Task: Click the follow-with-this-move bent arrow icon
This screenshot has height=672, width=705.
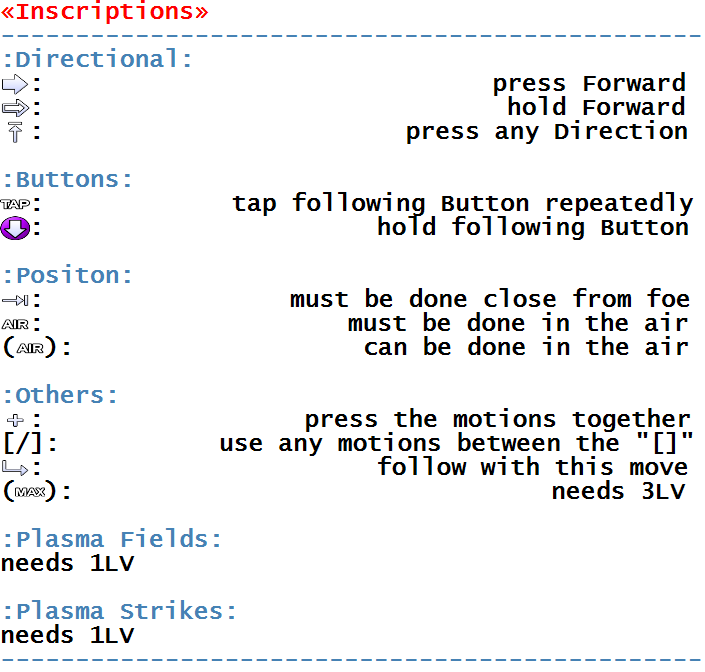Action: tap(15, 468)
